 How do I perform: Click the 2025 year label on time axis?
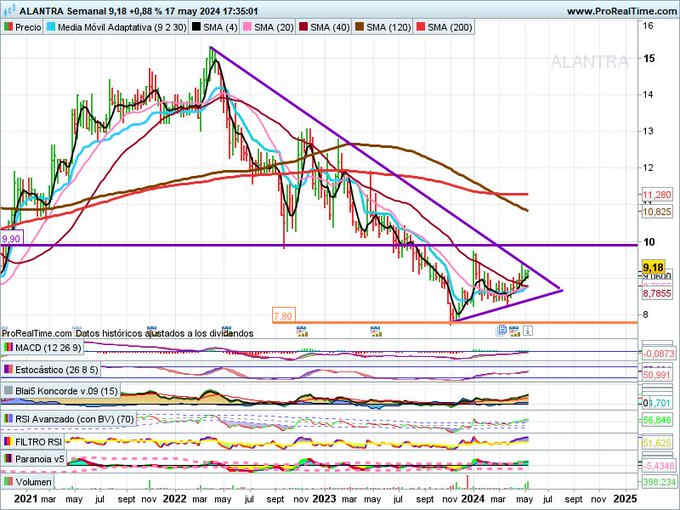[625, 499]
